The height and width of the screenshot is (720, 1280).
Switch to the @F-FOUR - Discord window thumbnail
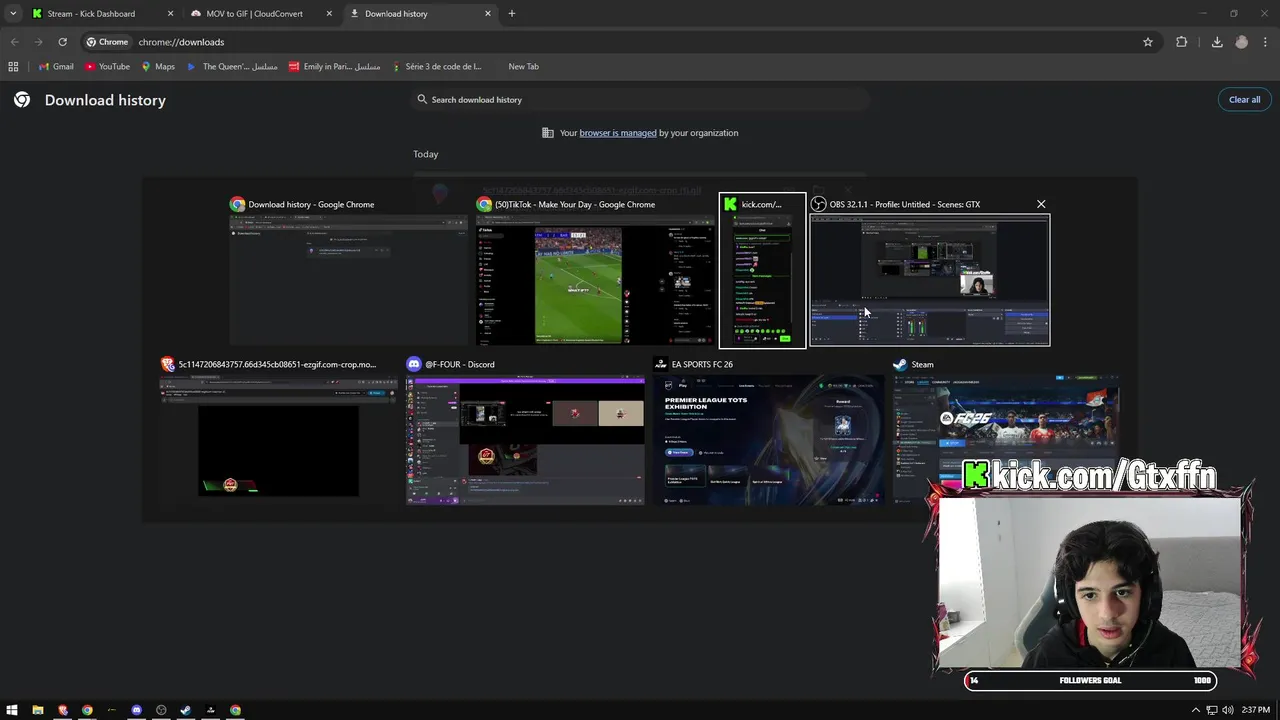525,430
